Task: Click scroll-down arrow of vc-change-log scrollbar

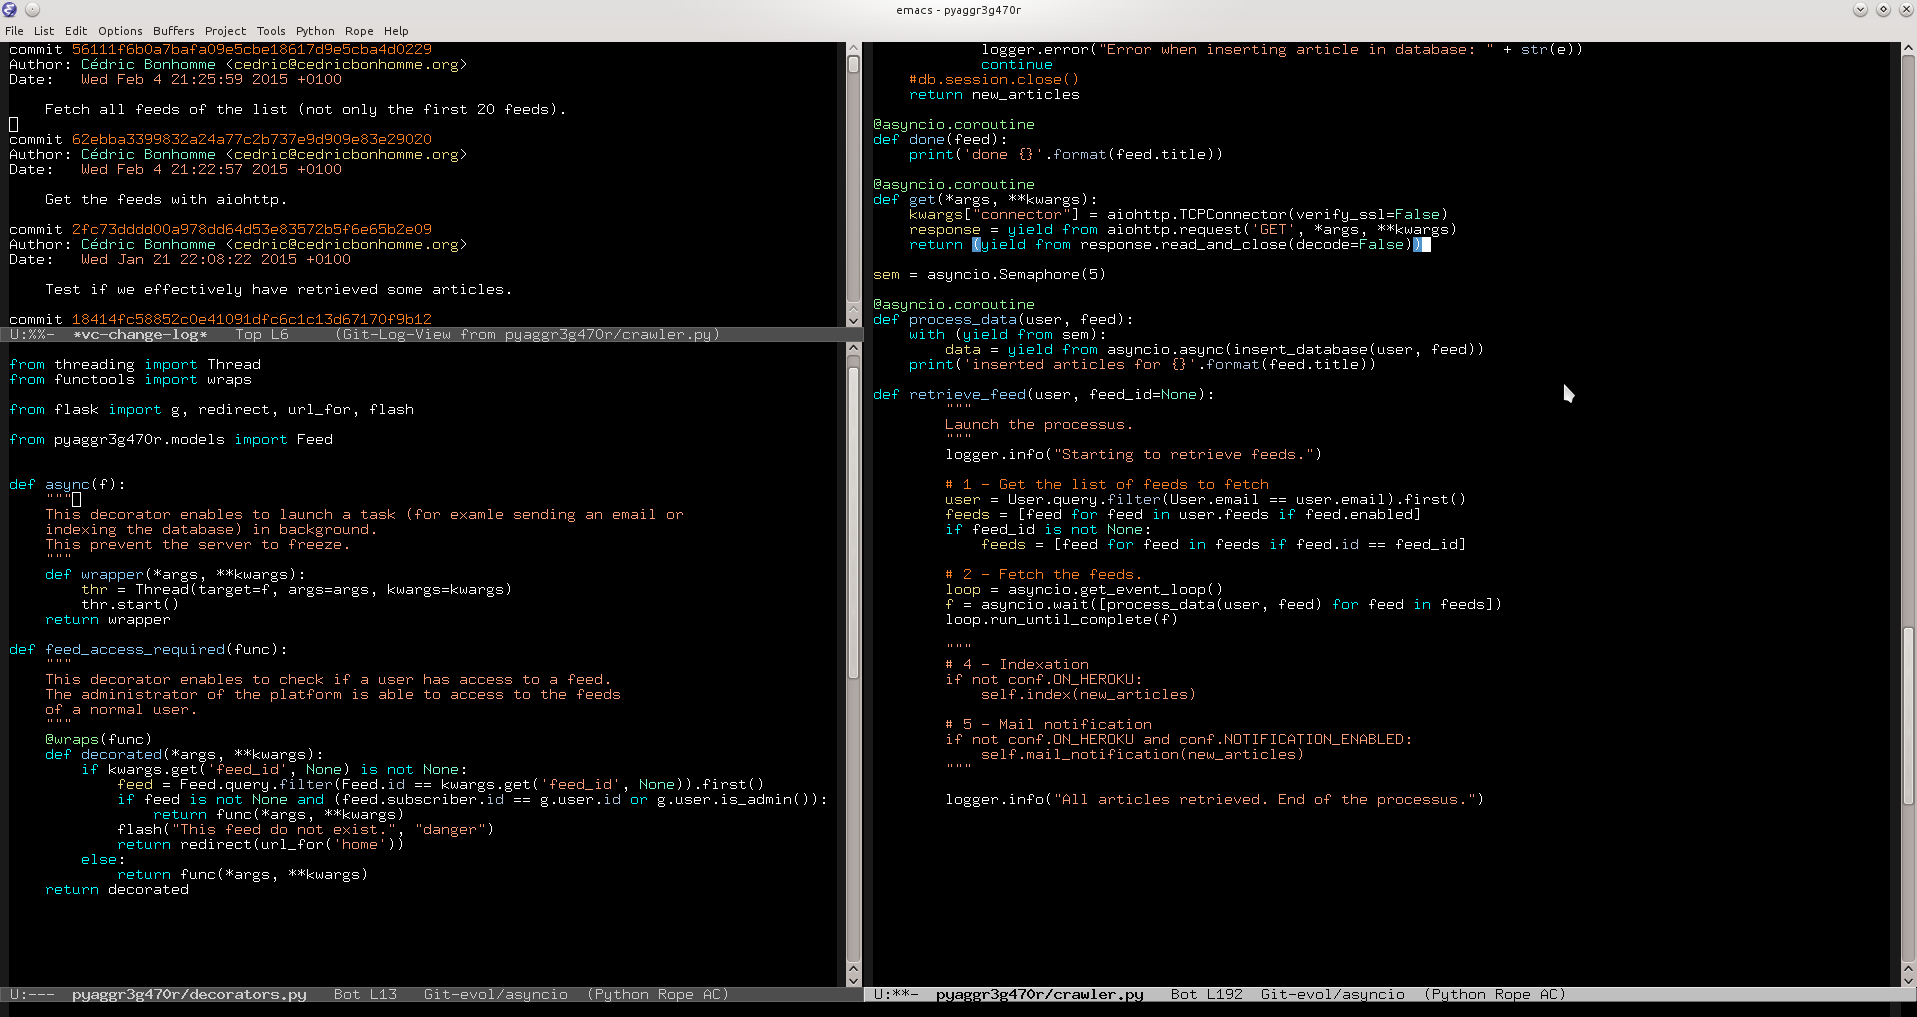Action: (853, 320)
